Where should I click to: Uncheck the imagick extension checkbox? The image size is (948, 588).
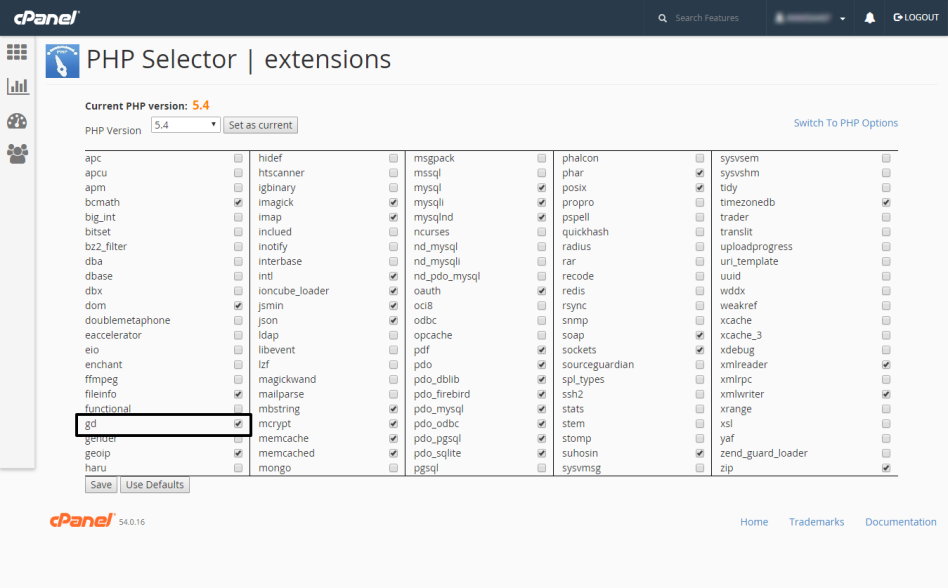(394, 202)
